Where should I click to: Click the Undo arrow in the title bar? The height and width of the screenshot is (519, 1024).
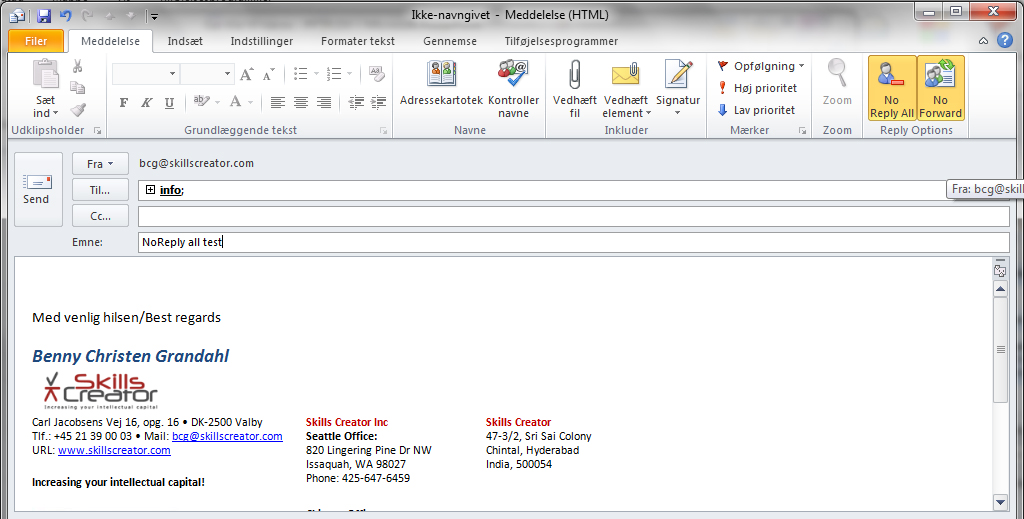click(x=66, y=16)
